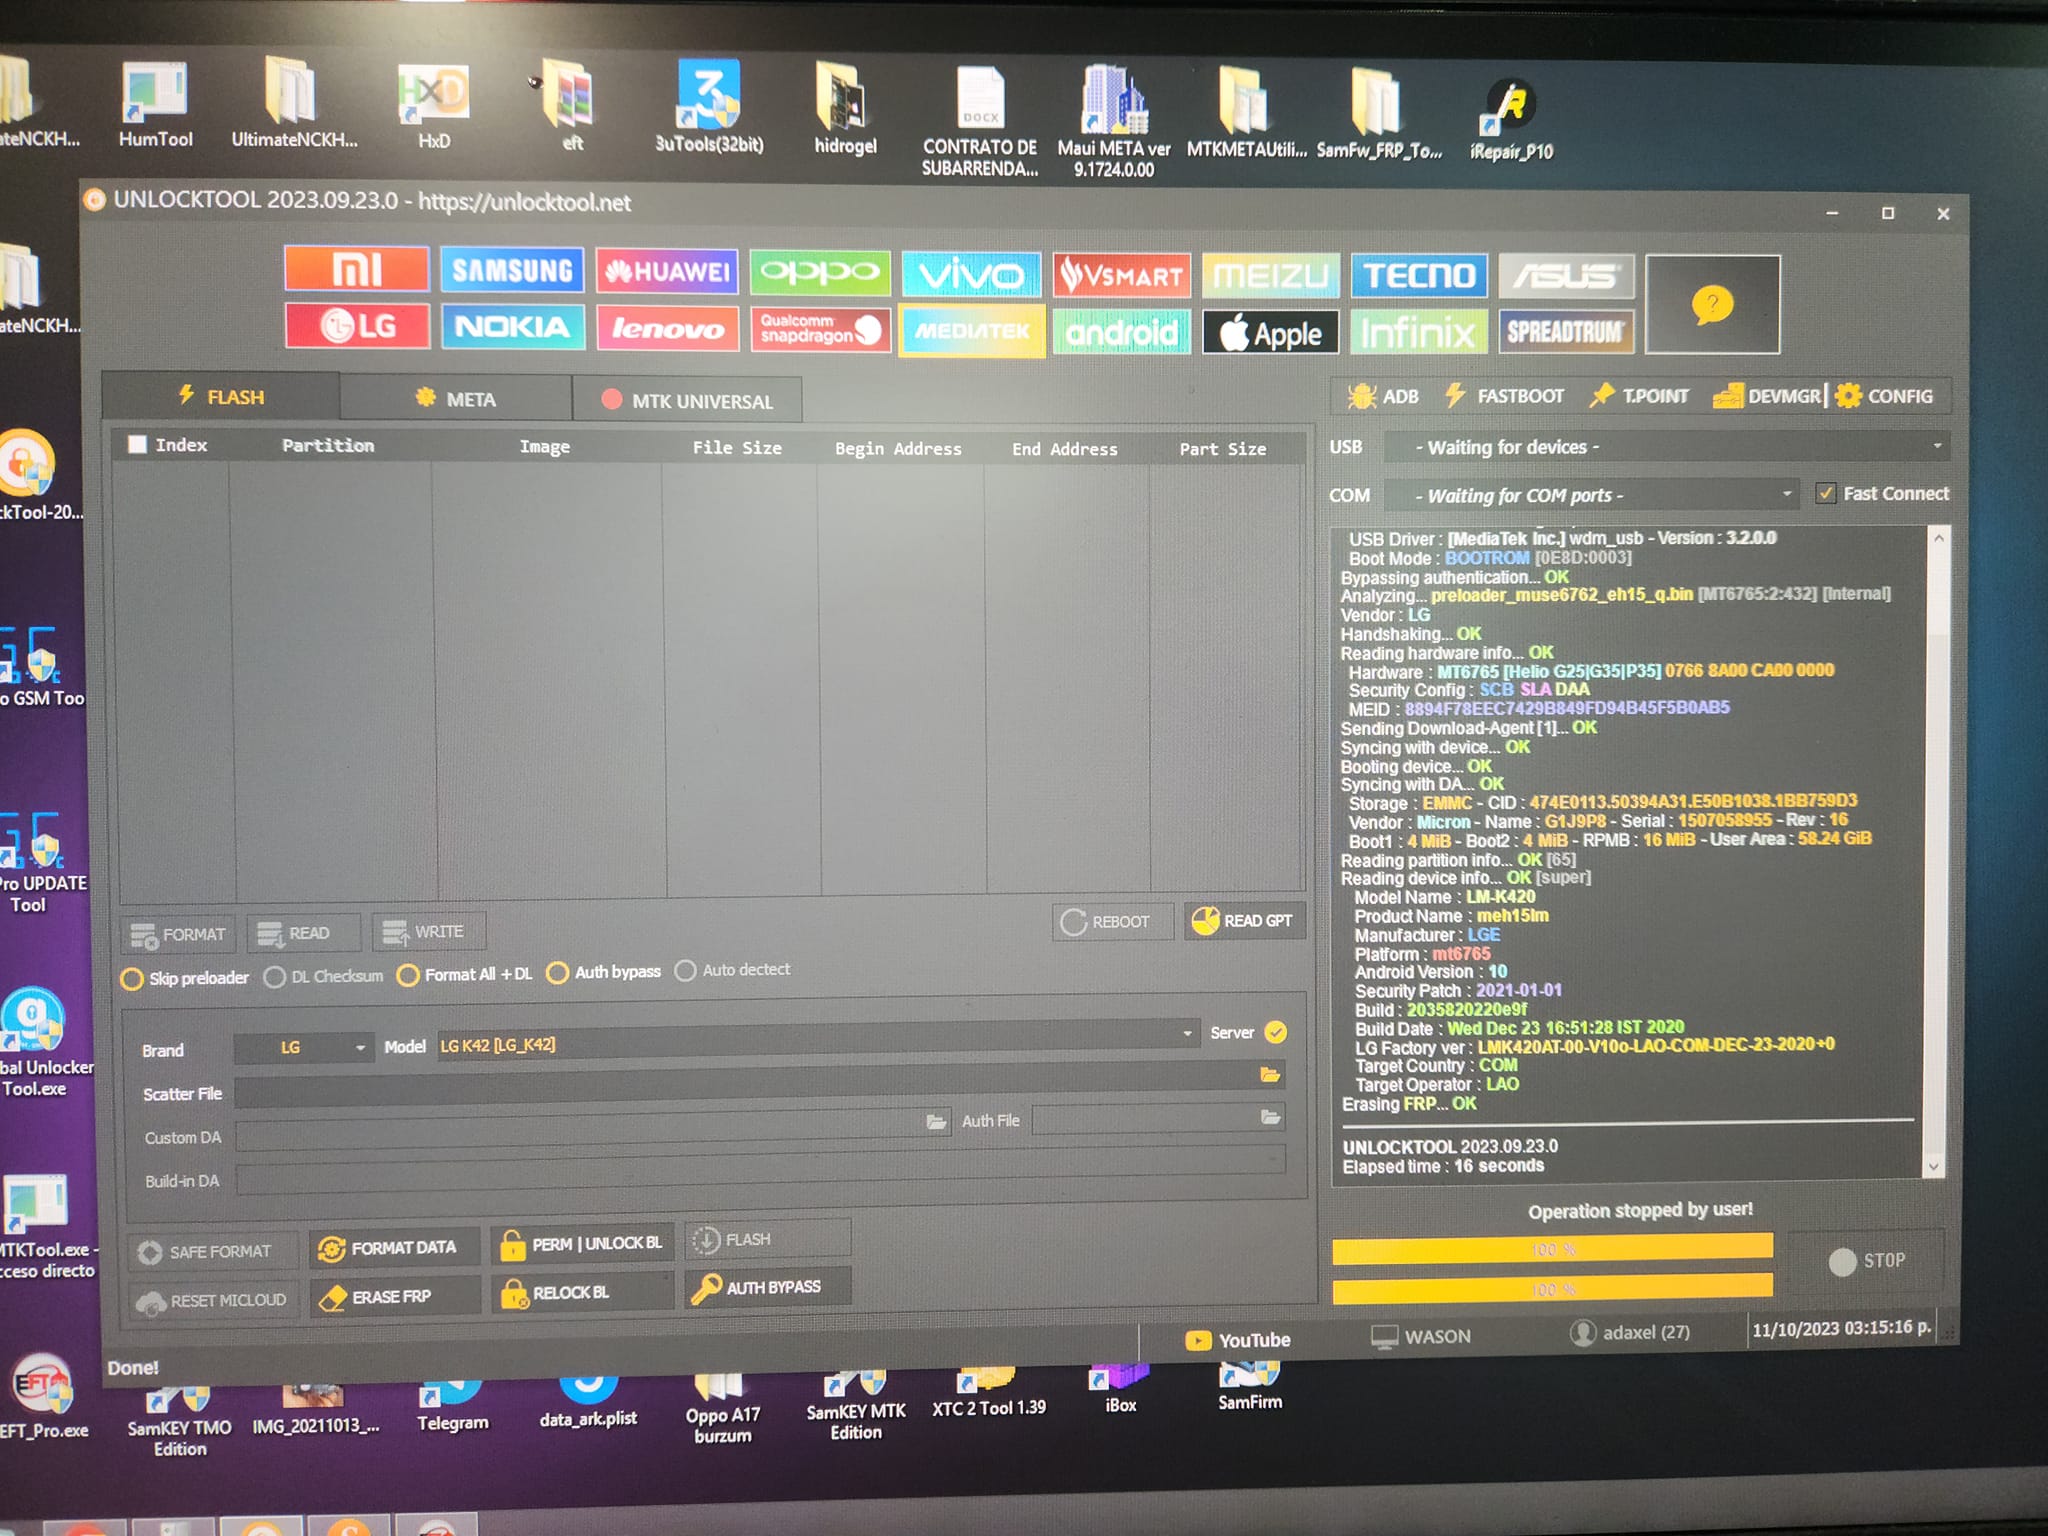2048x1536 pixels.
Task: Select the Samsung brand tile
Action: pos(512,271)
